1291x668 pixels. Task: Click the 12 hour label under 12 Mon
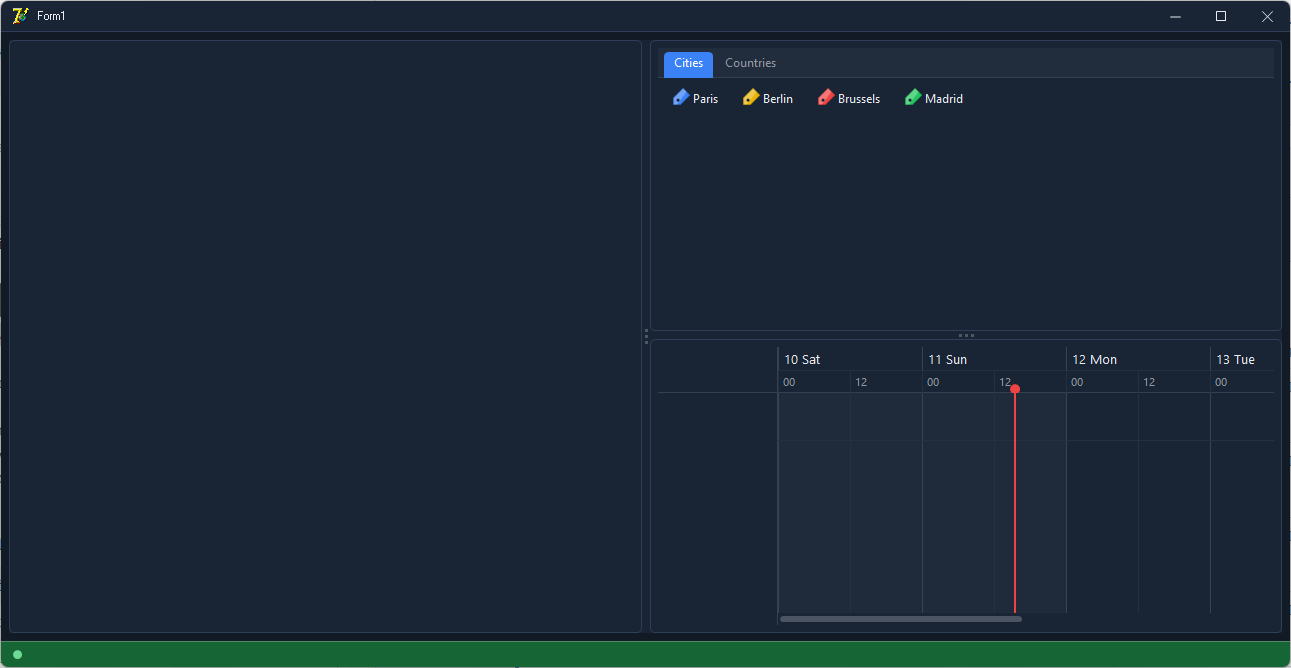[1149, 383]
